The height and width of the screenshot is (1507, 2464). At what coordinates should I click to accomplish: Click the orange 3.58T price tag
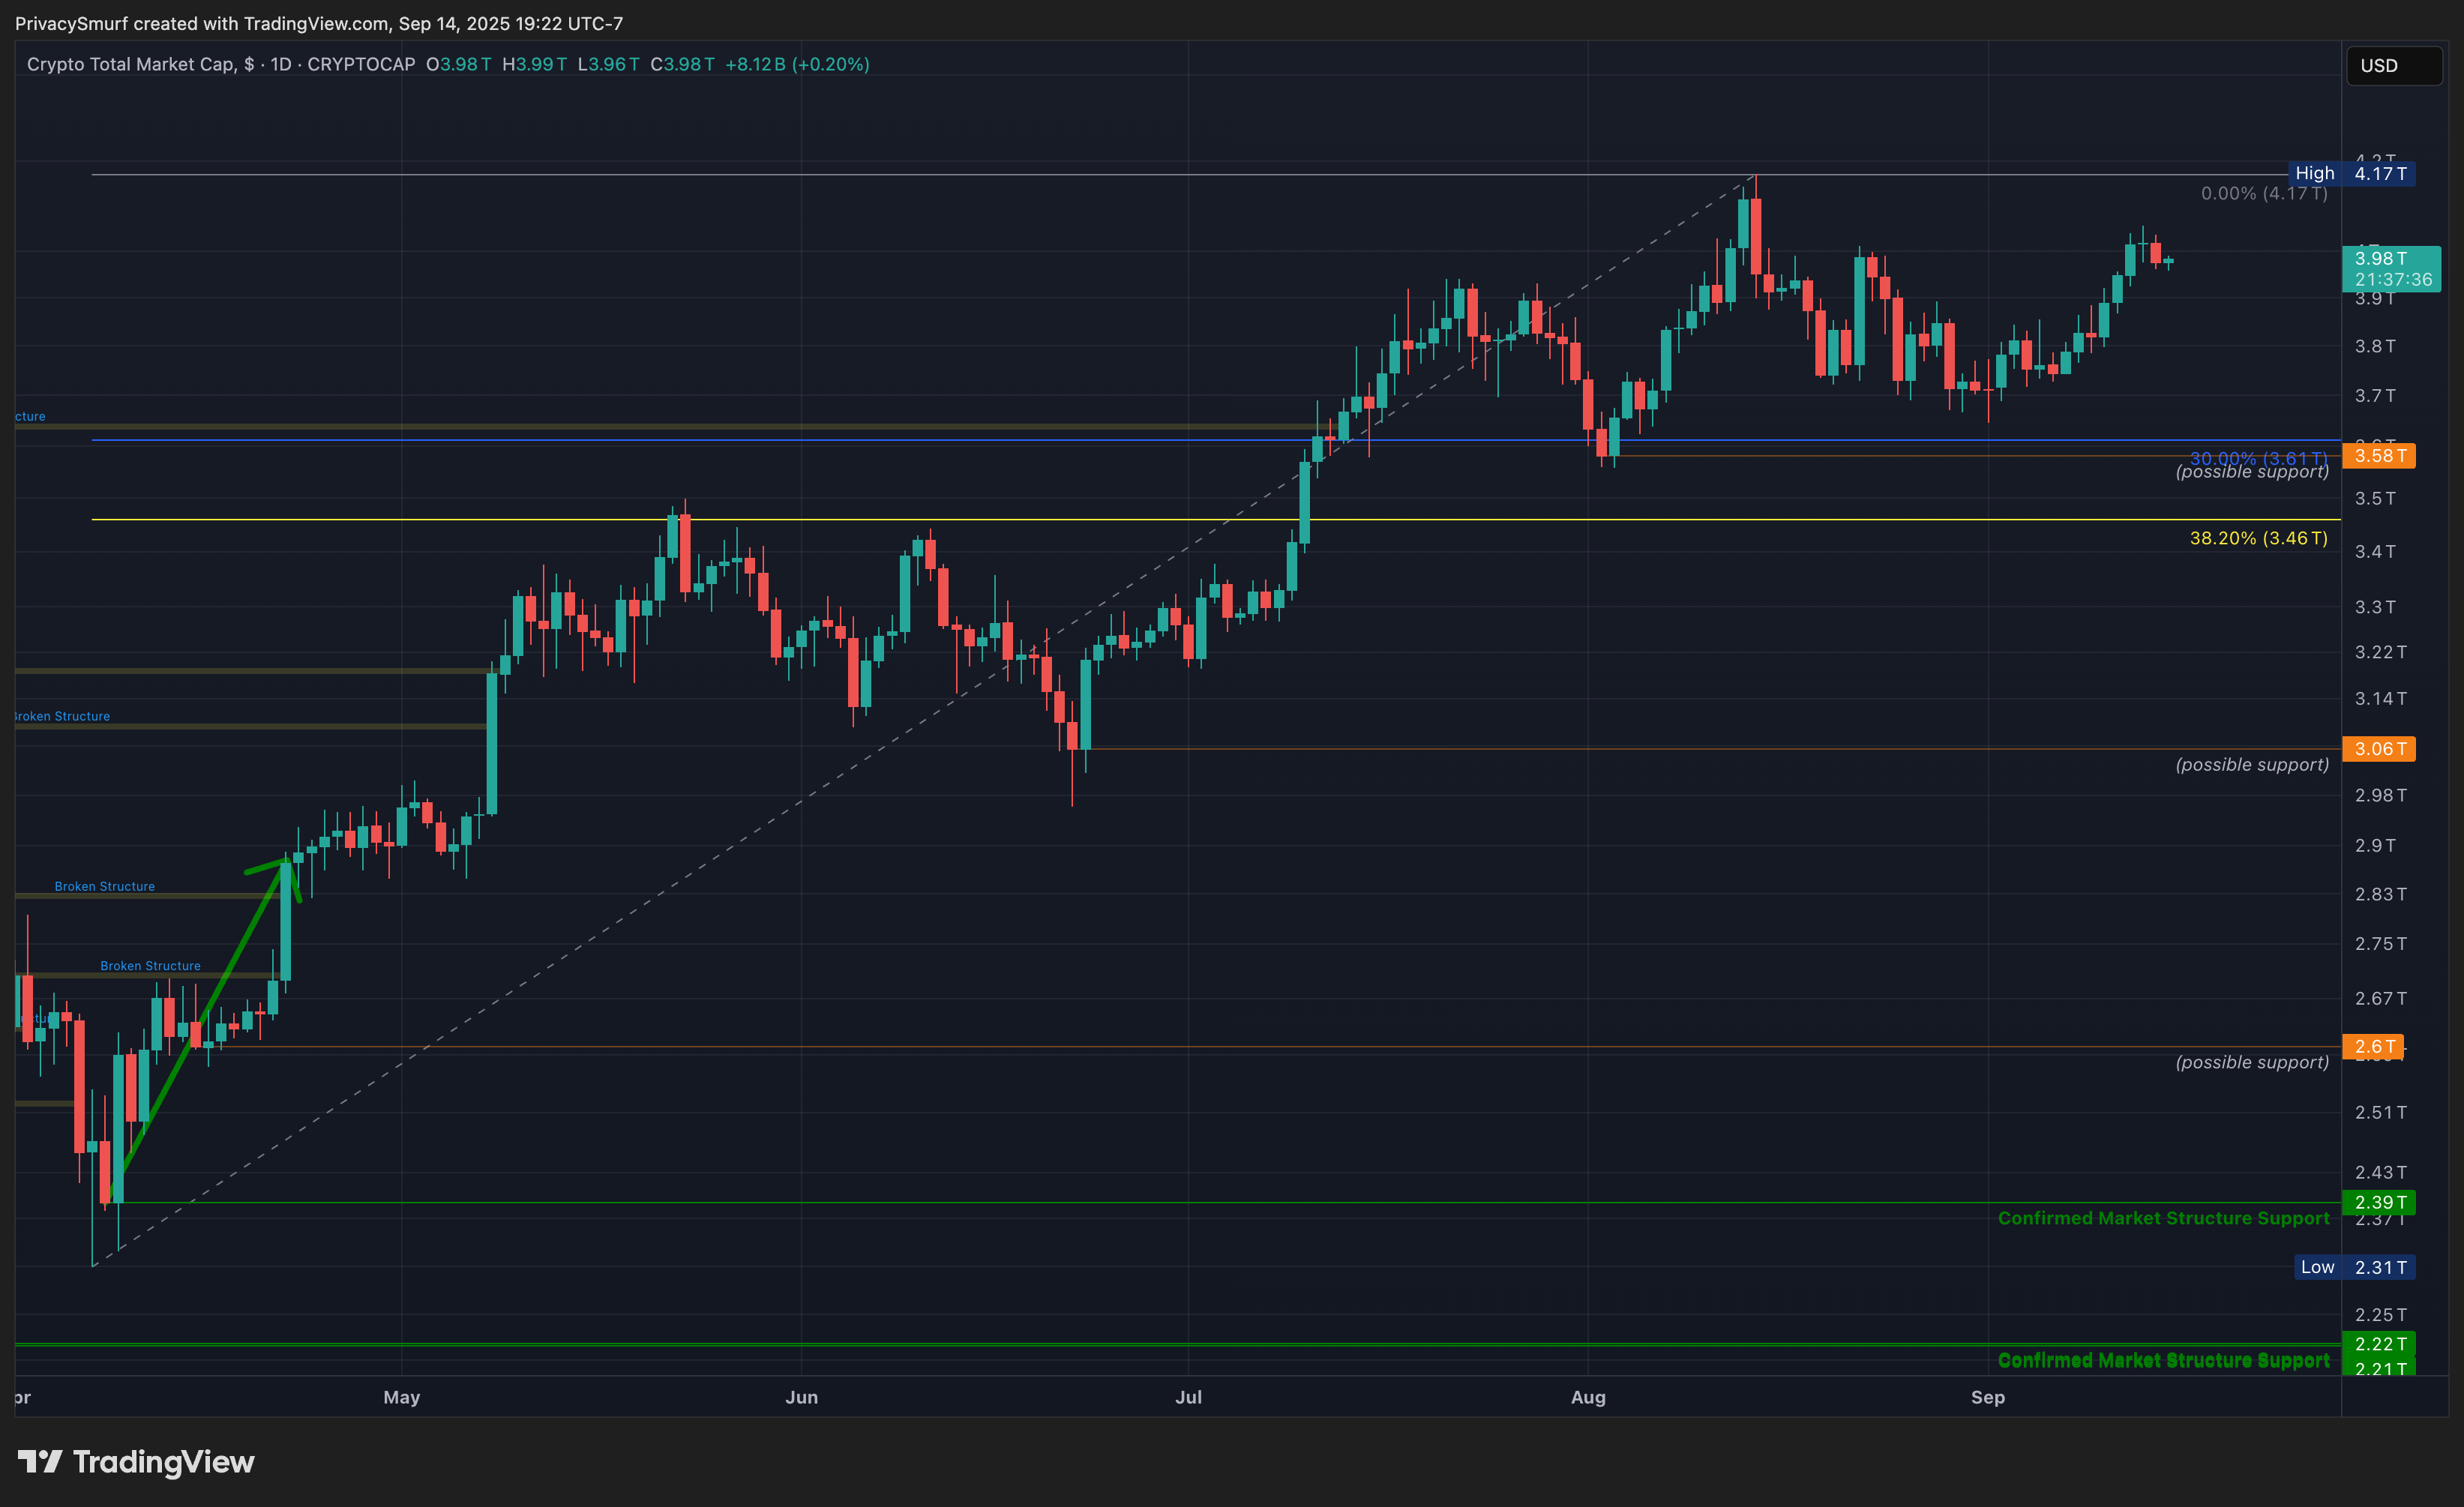pos(2379,456)
